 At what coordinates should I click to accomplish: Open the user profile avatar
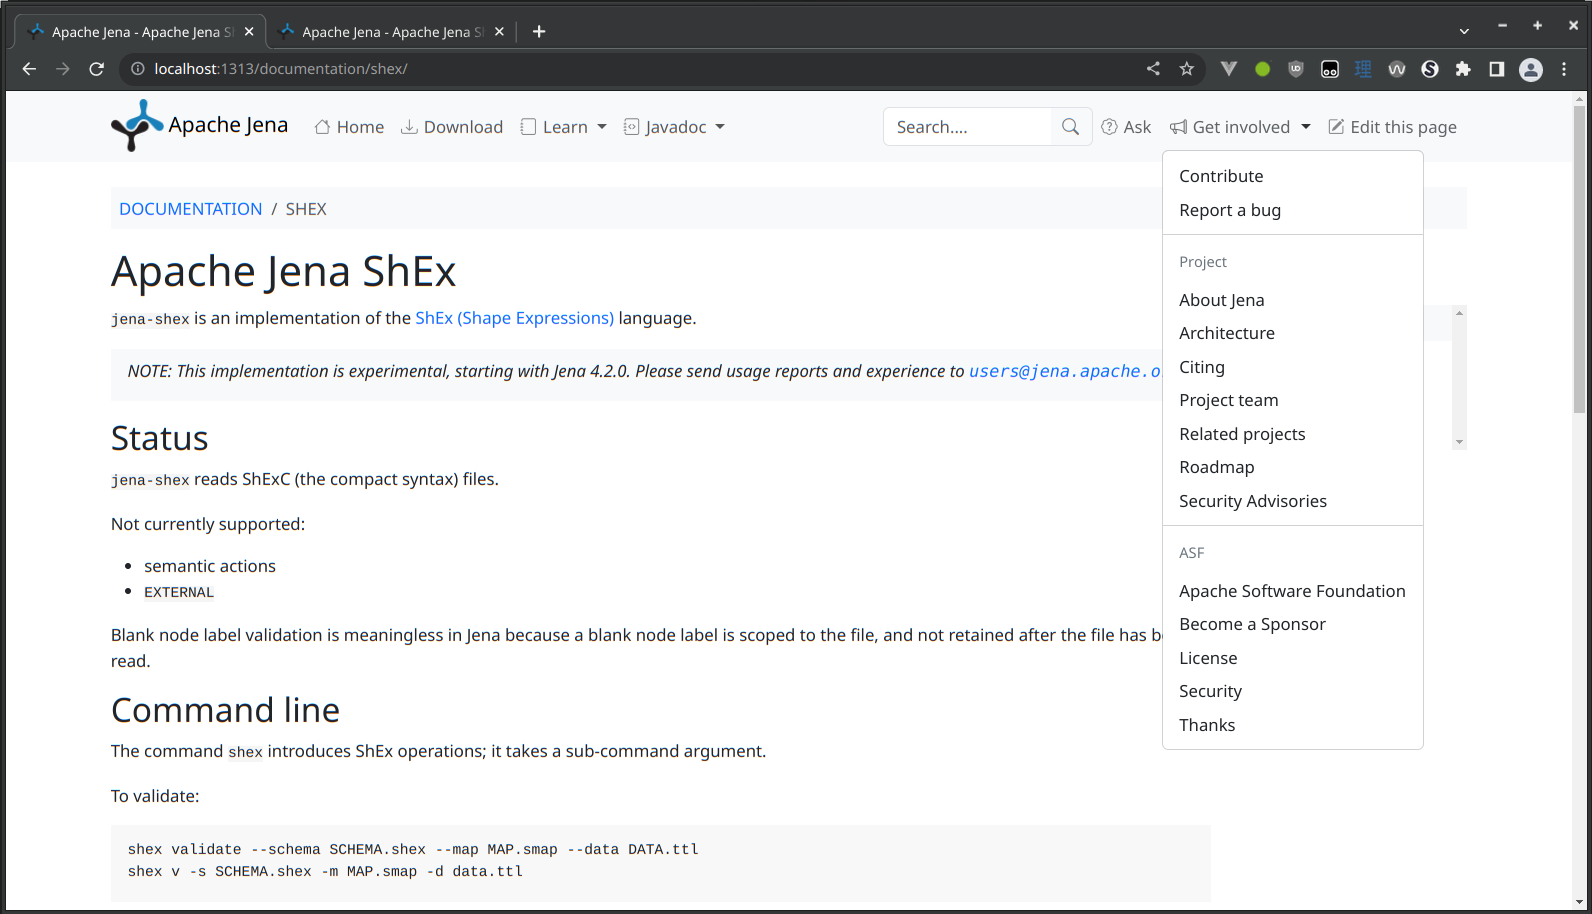(x=1531, y=69)
